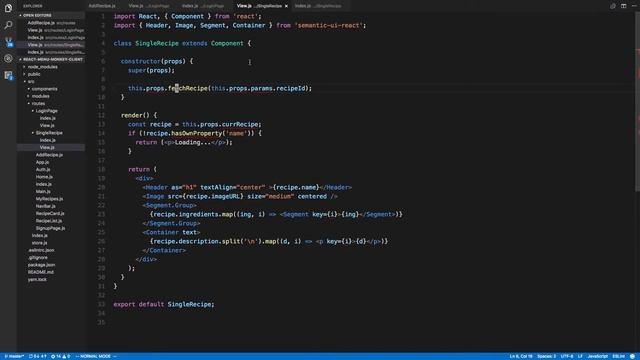Open RecipeList.js in the file tree
This screenshot has height=360, width=640.
(x=49, y=221)
